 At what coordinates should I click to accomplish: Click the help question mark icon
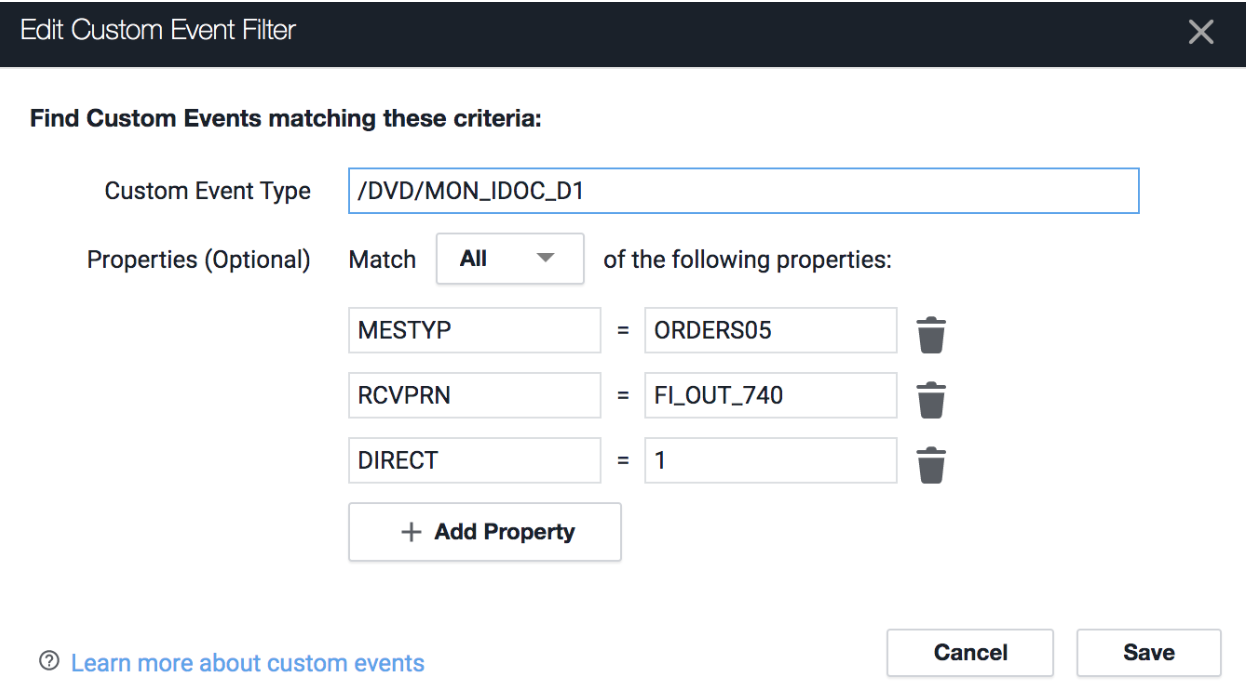click(47, 662)
